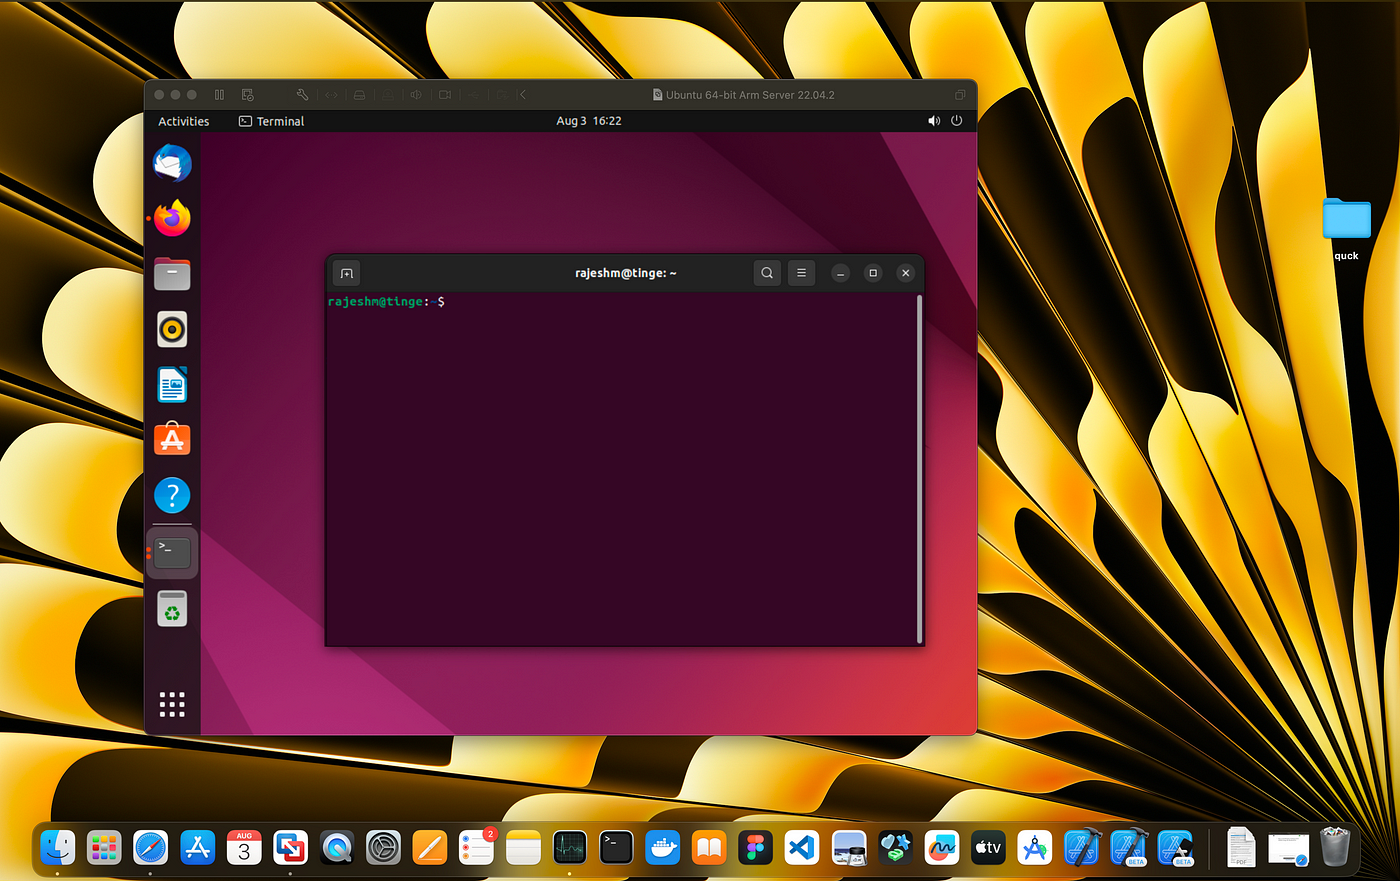Click the terminal window scrollbar
1400x881 pixels.
[919, 469]
